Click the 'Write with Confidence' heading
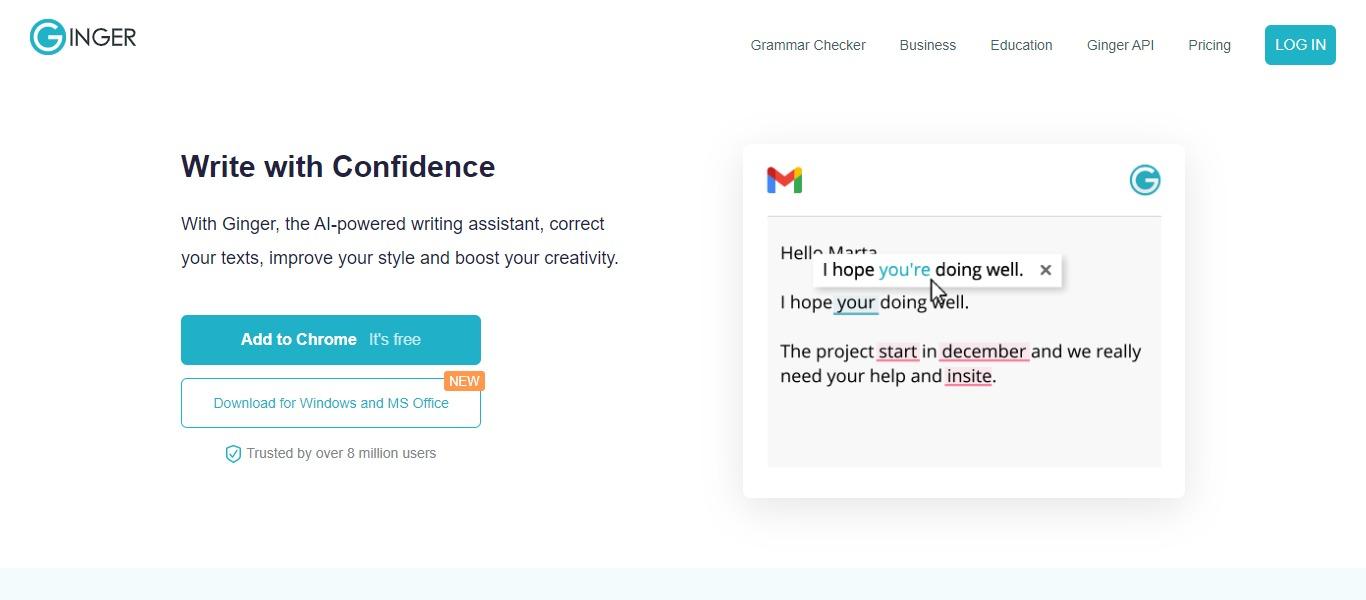 click(x=338, y=166)
